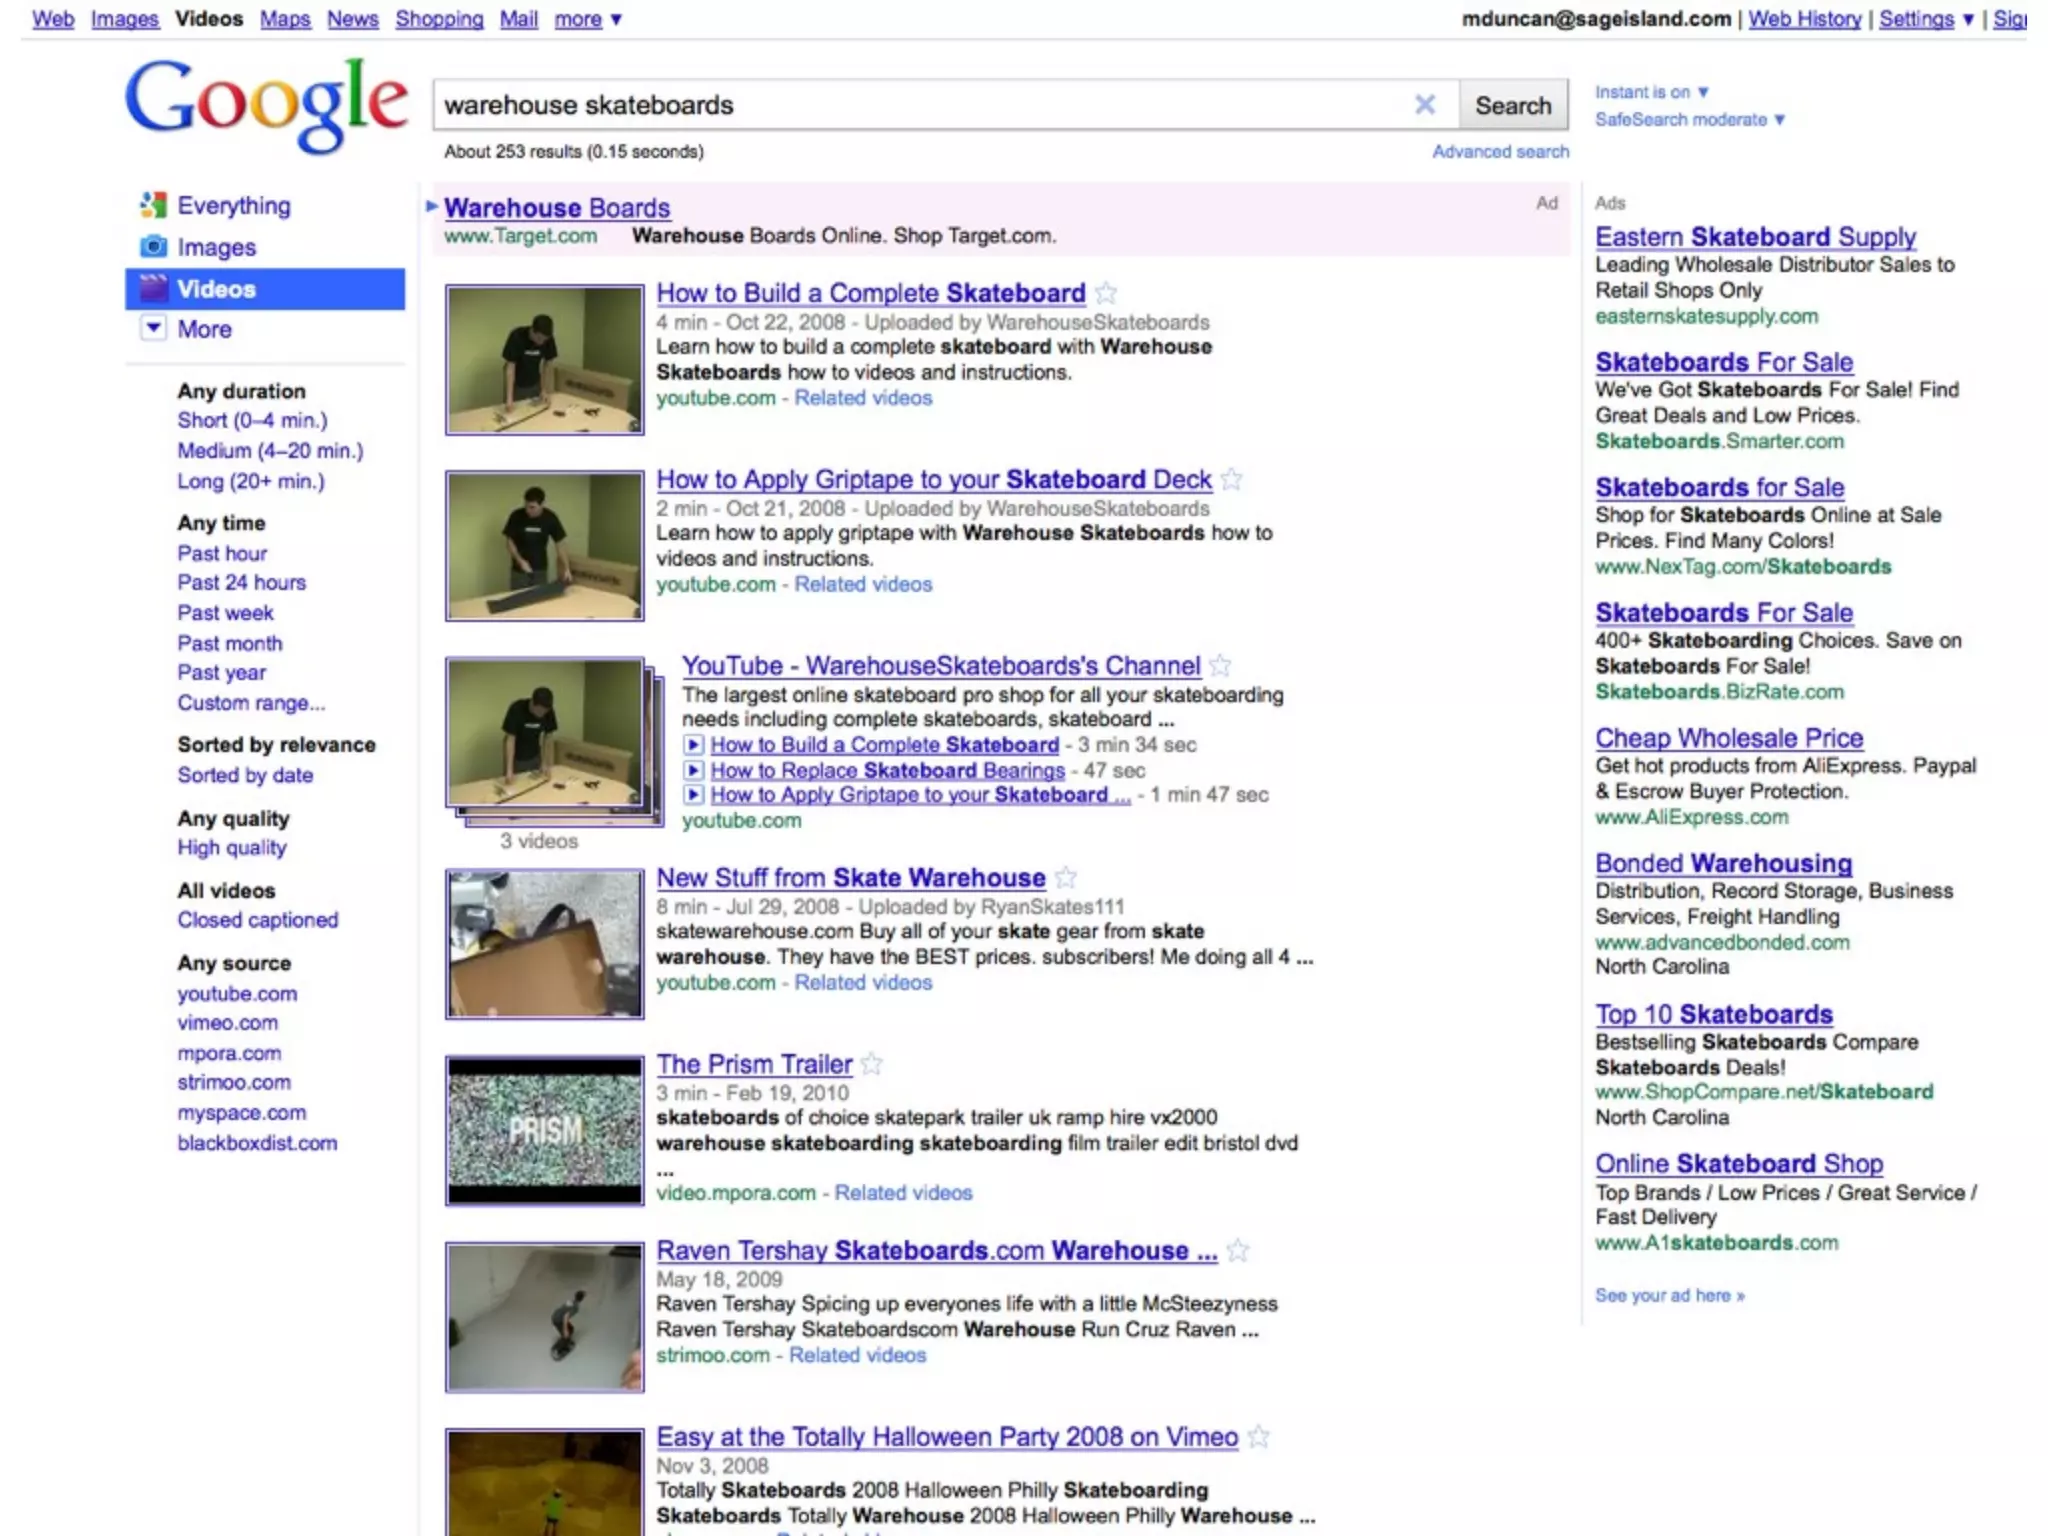Open 'The Prism Trailer' video thumbnail
2048x1536 pixels.
coord(544,1130)
